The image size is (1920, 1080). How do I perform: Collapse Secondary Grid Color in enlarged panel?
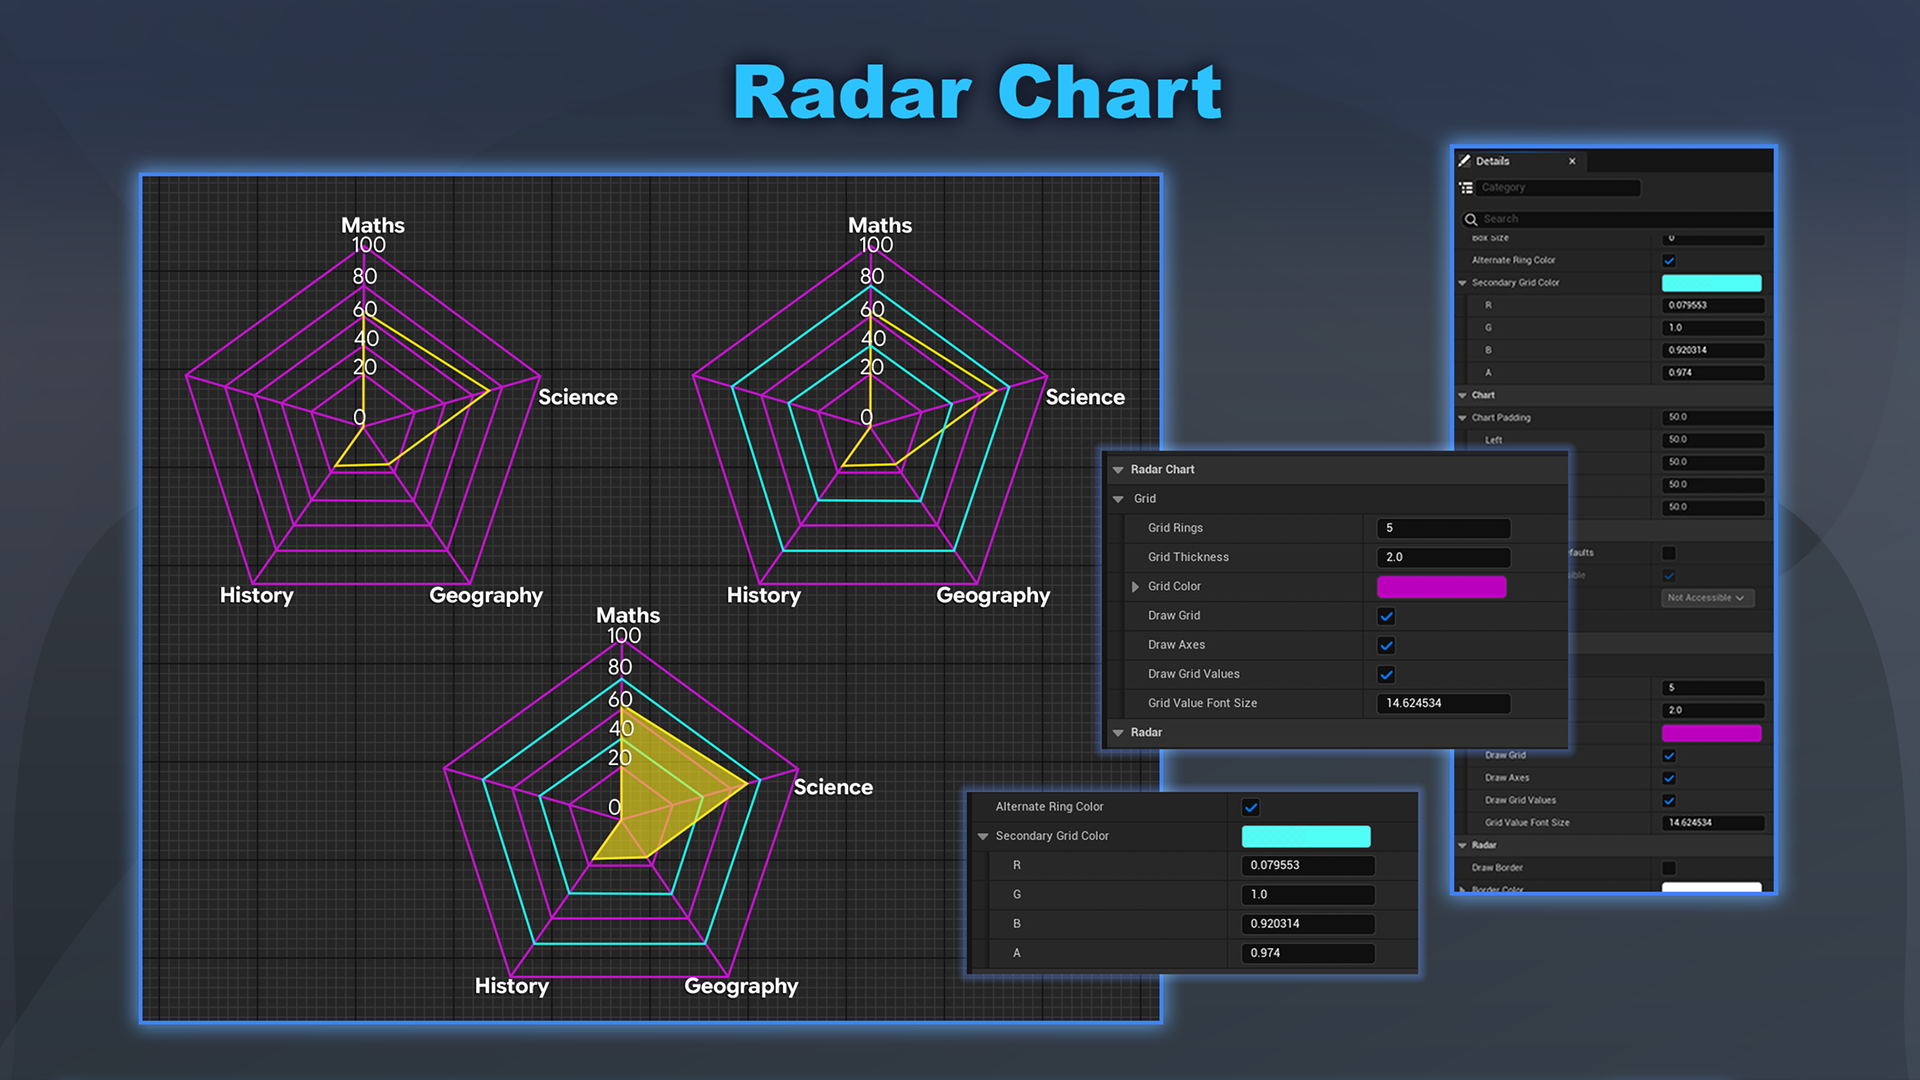coord(983,836)
